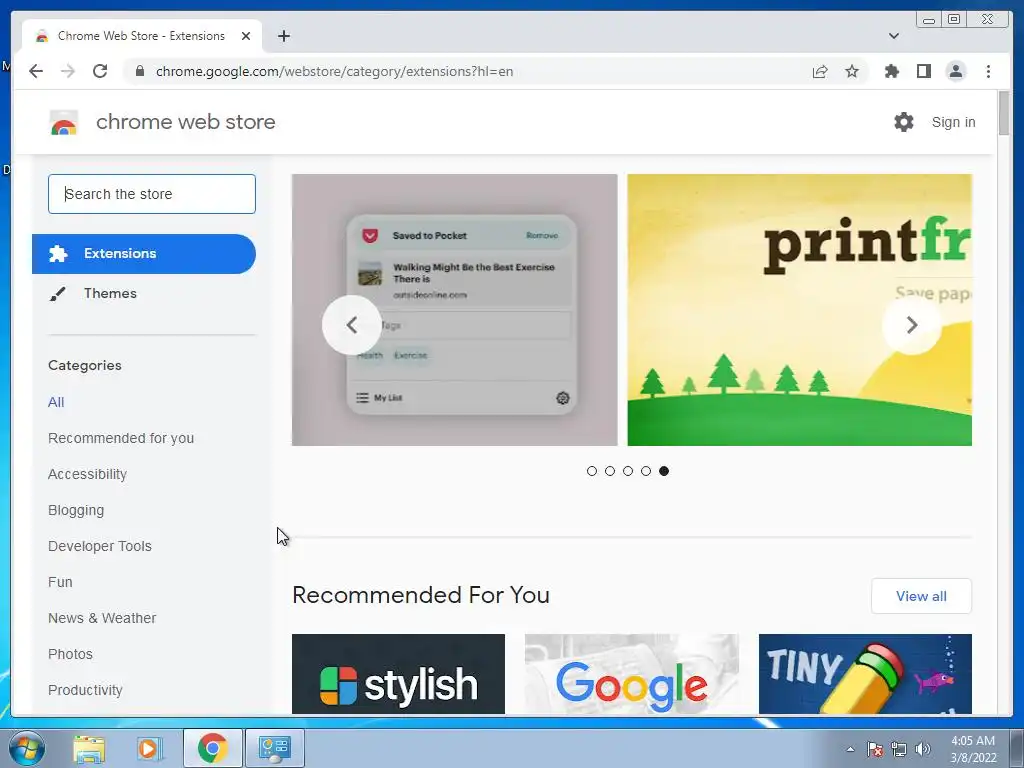
Task: Click the address bar URL
Action: click(334, 71)
